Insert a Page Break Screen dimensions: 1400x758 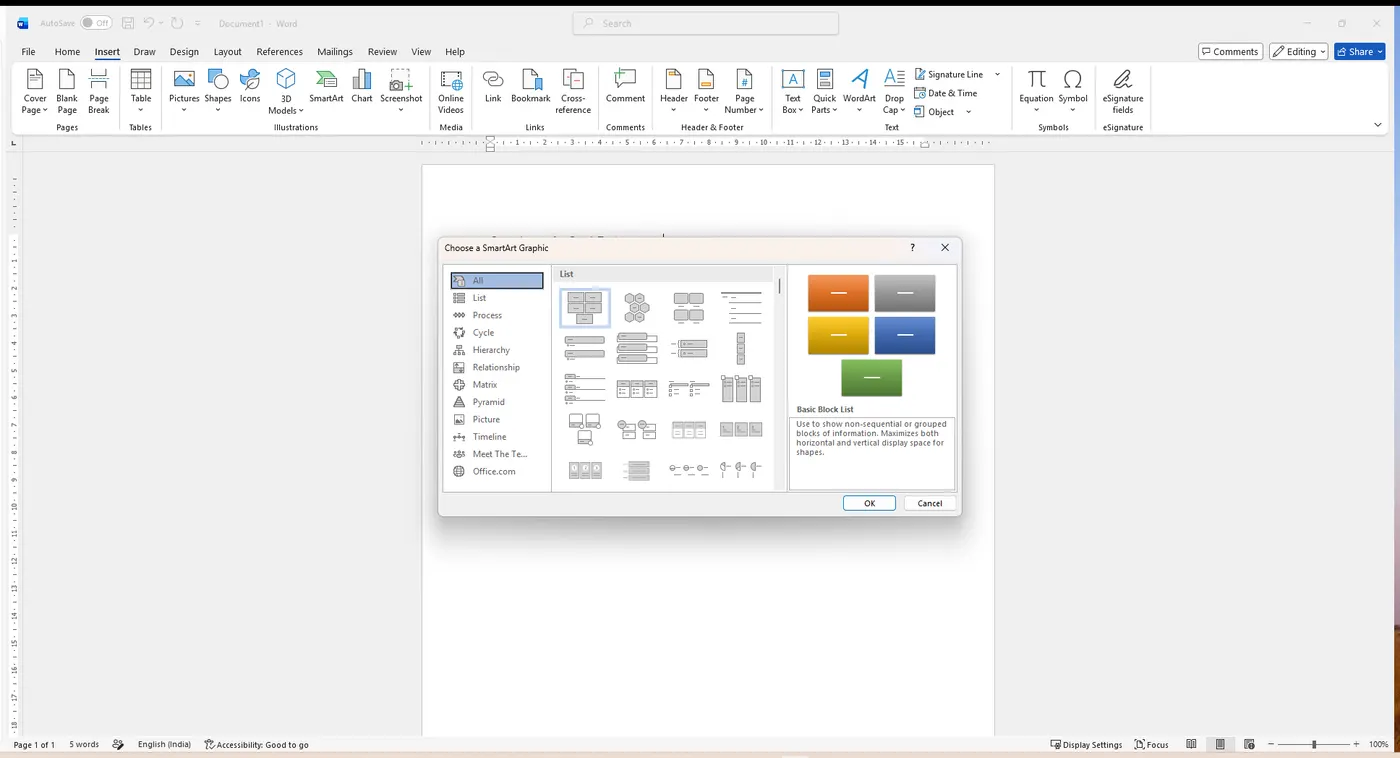pyautogui.click(x=99, y=91)
